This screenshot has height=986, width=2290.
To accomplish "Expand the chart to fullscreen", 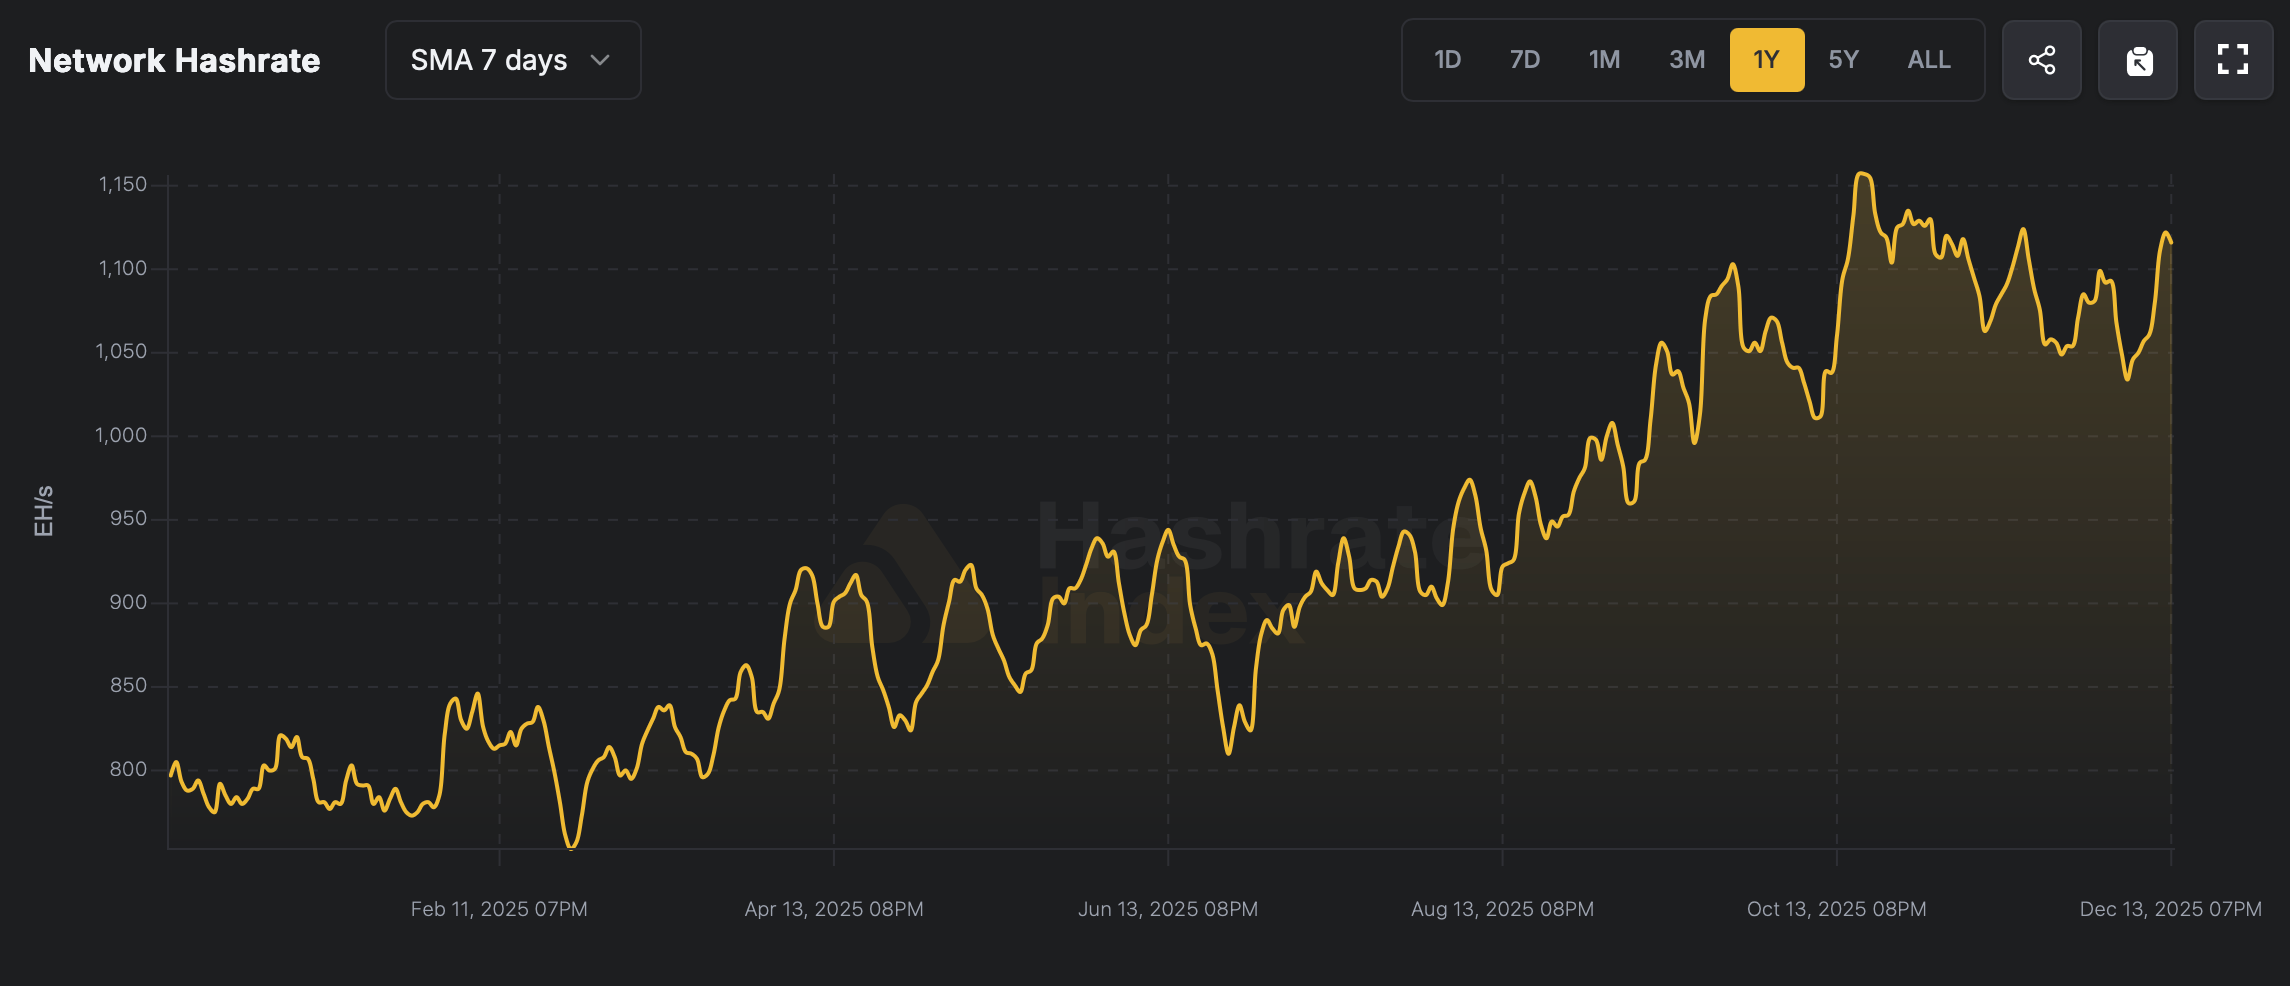I will pos(2233,60).
